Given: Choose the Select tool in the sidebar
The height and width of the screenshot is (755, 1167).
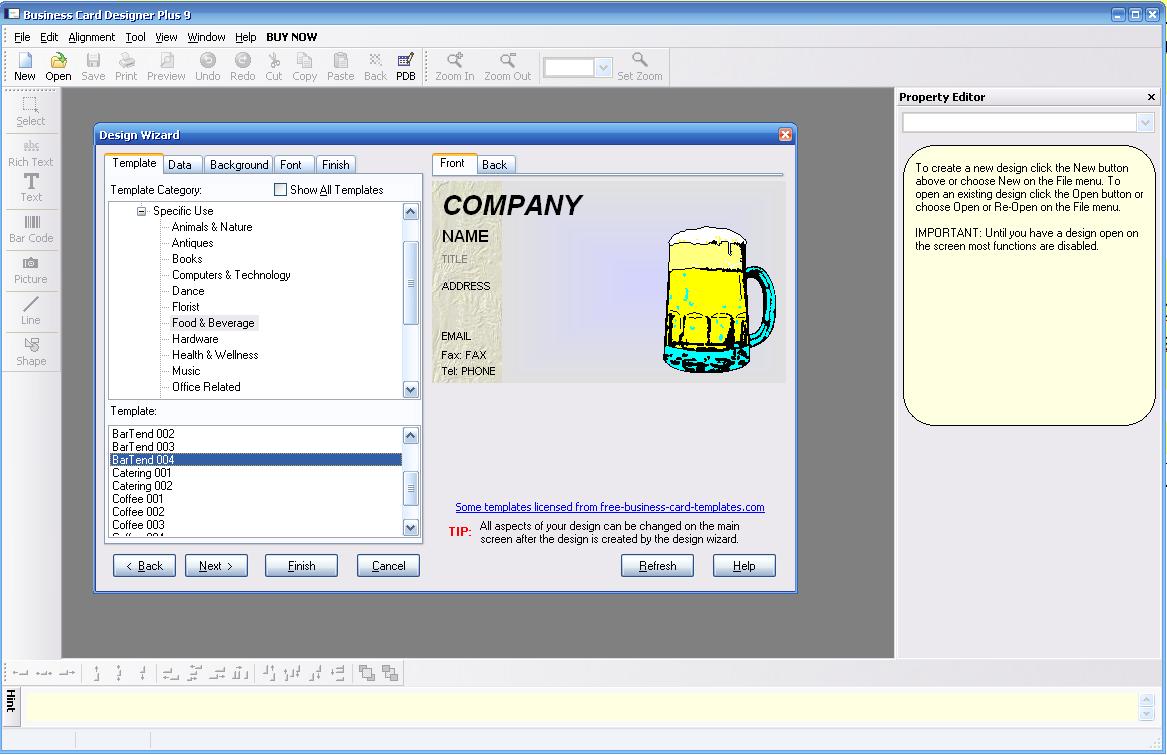Looking at the screenshot, I should click(31, 112).
